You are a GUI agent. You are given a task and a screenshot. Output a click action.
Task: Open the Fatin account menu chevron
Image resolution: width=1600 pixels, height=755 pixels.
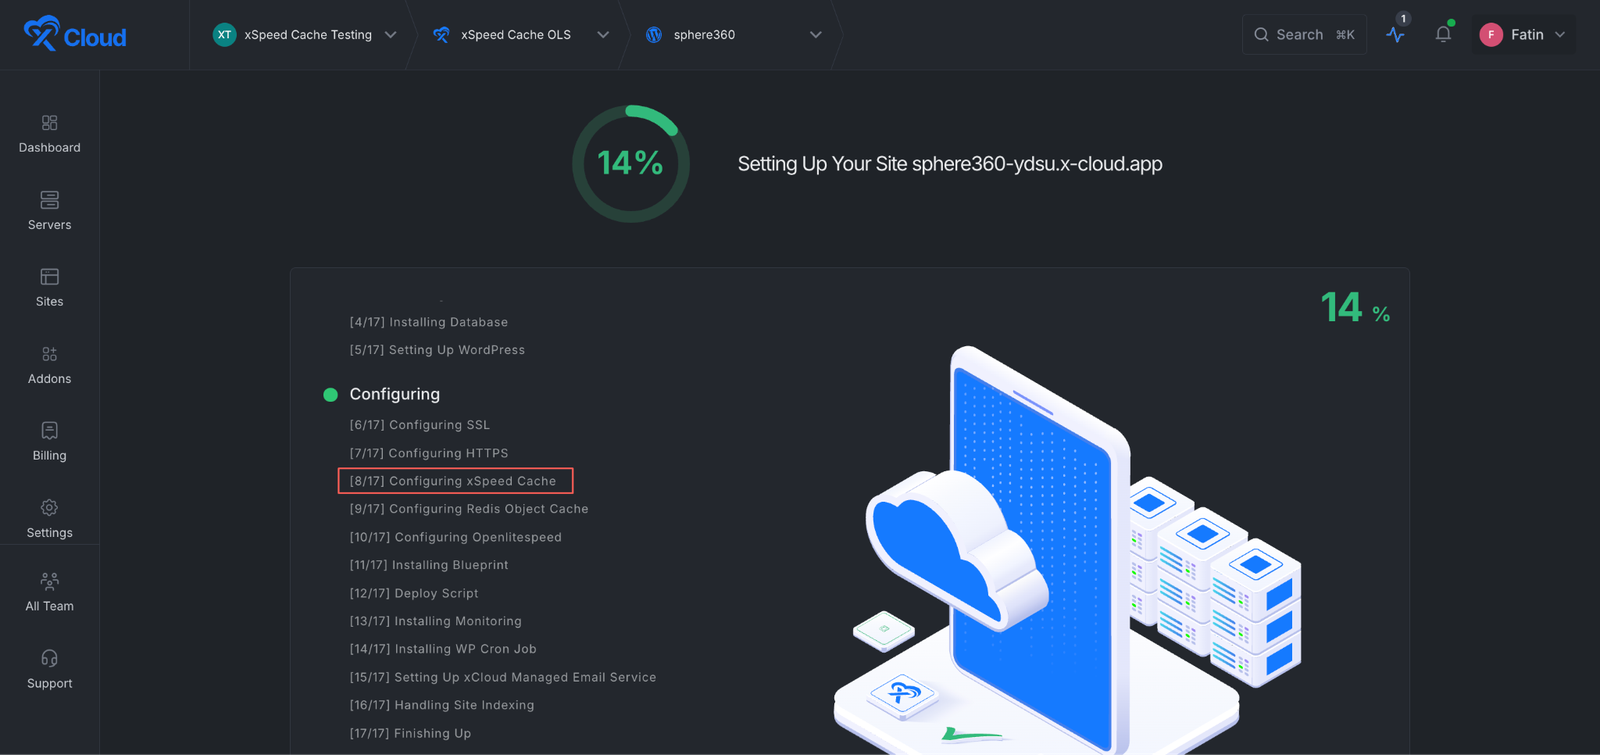[1560, 35]
